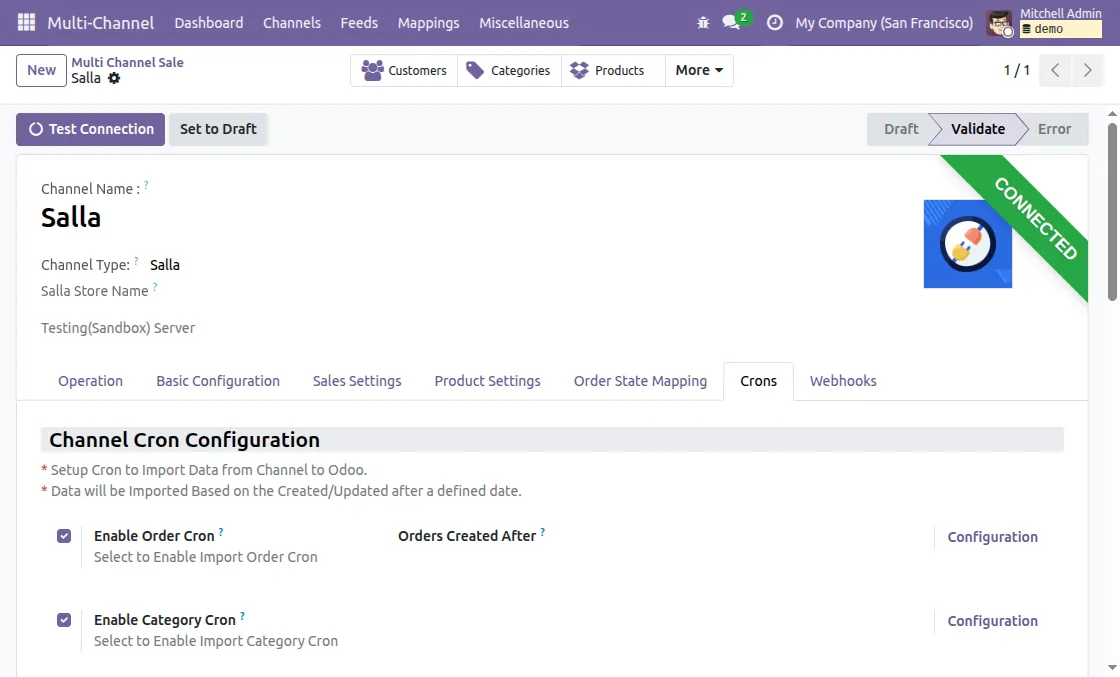
Task: Open the Feeds menu
Action: (359, 23)
